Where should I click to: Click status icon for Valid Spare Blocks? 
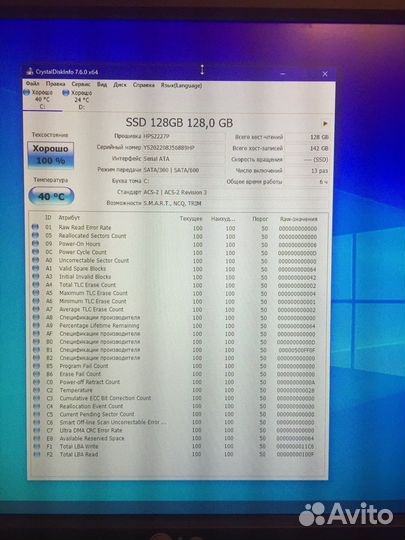[35, 268]
